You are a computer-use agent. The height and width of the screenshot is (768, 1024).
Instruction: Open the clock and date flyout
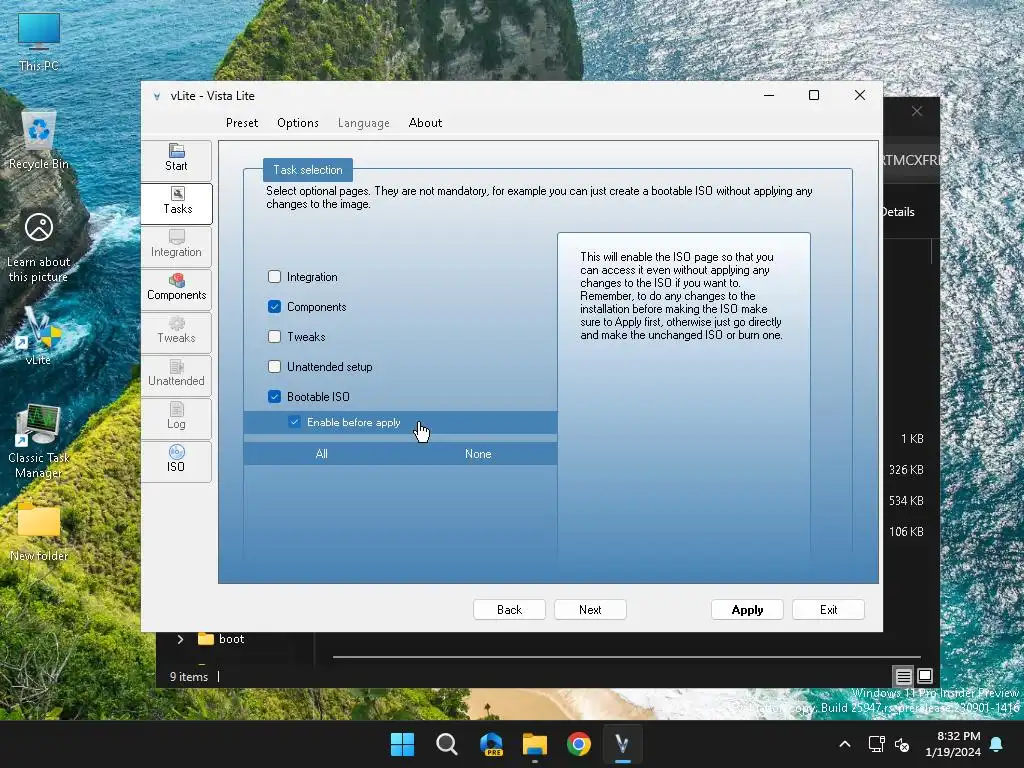pos(953,744)
